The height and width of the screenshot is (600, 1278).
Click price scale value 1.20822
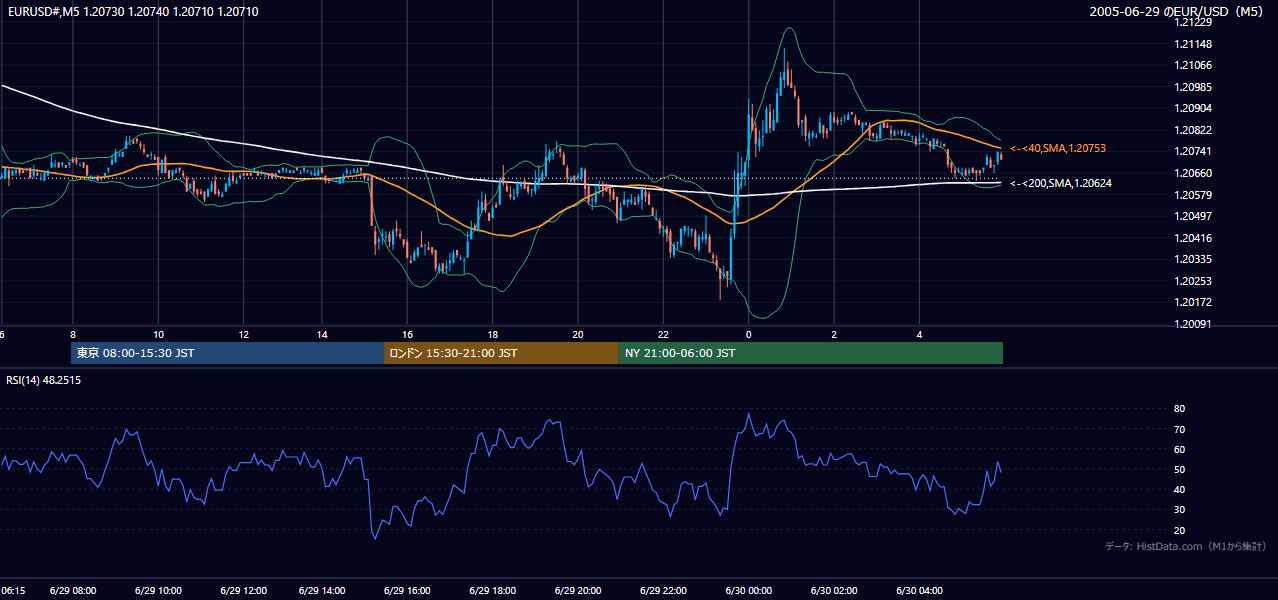pos(1192,130)
